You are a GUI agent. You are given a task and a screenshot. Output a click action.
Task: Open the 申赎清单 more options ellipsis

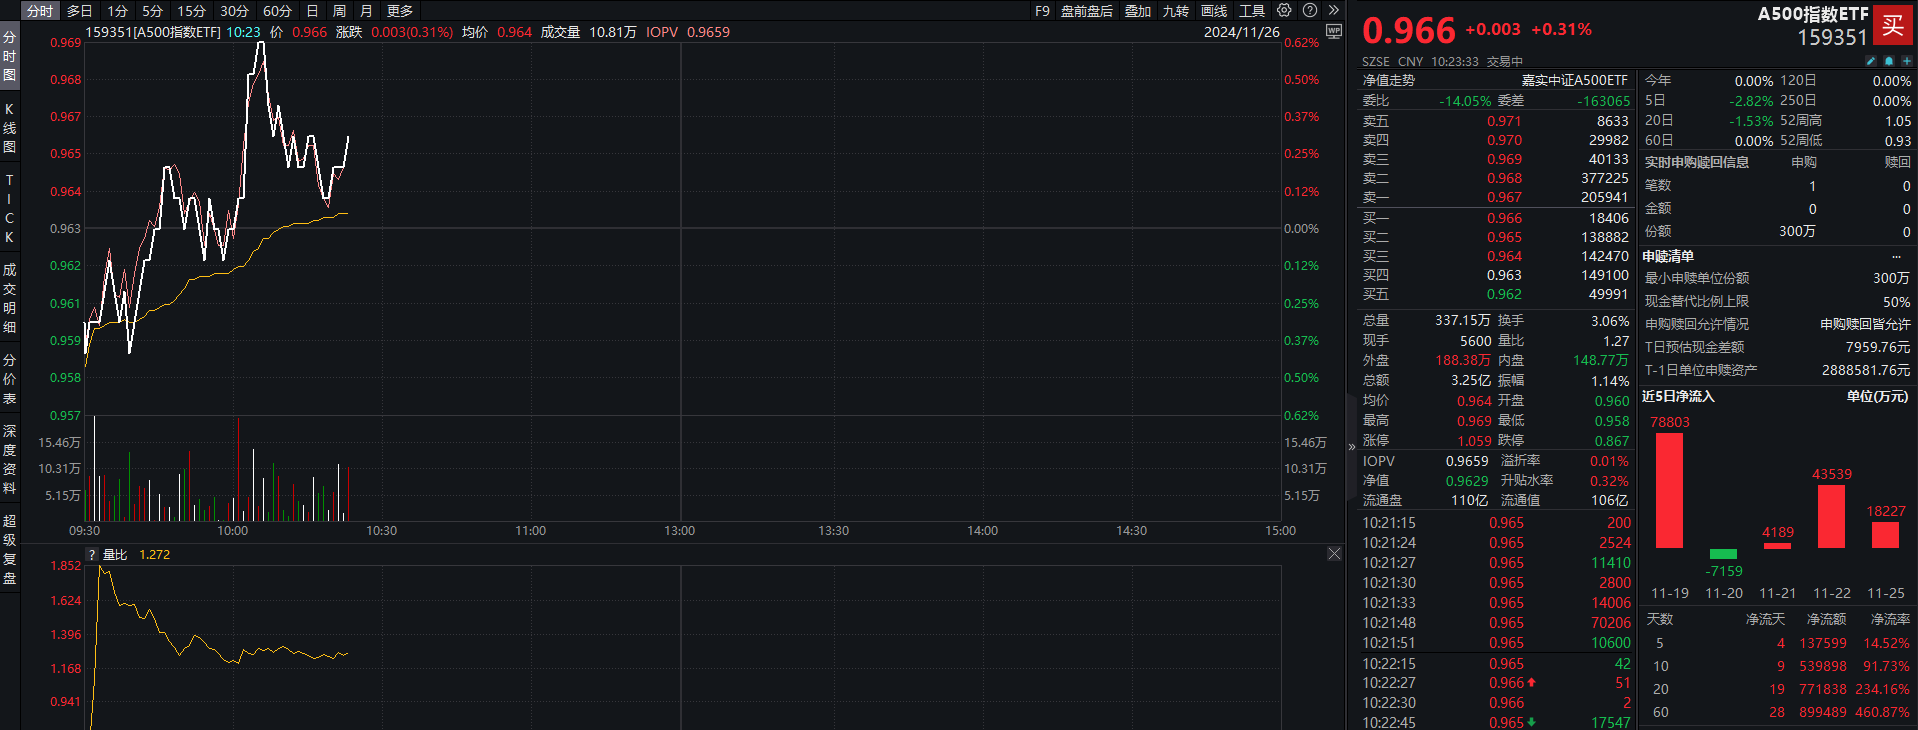tap(1896, 257)
